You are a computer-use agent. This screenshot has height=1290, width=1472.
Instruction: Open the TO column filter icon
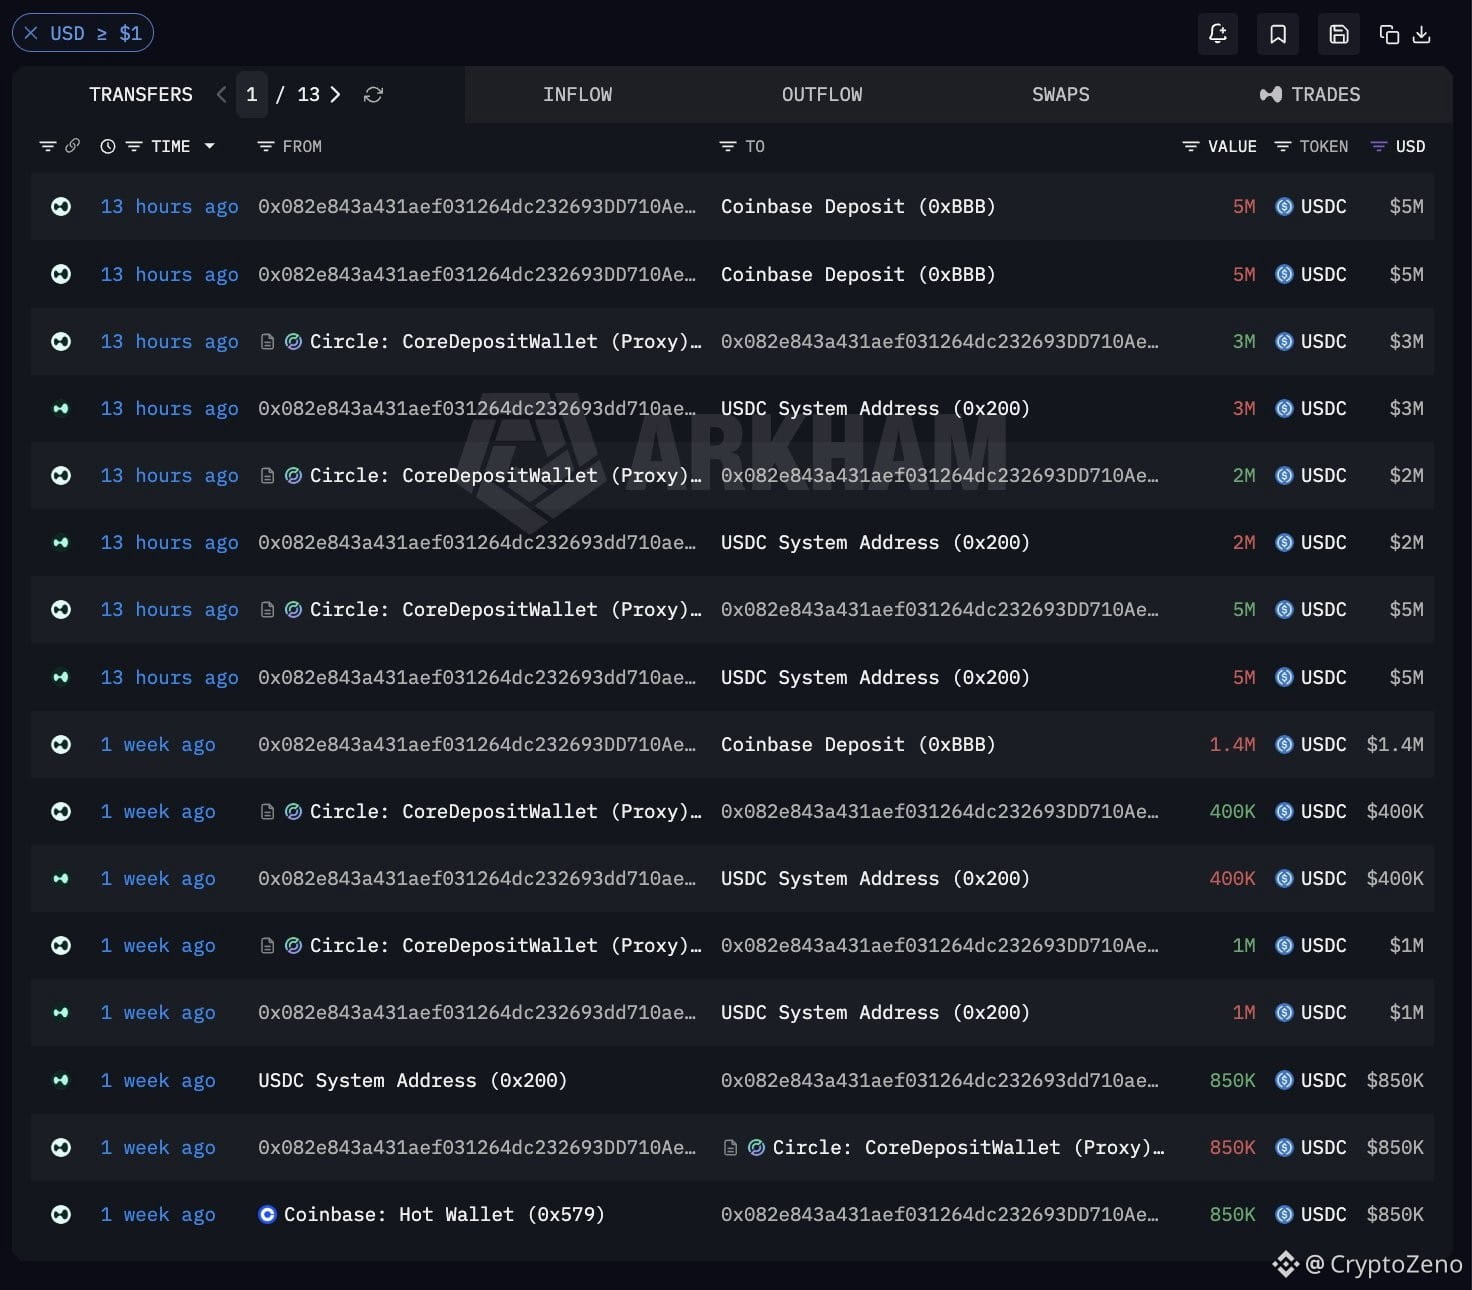point(728,146)
